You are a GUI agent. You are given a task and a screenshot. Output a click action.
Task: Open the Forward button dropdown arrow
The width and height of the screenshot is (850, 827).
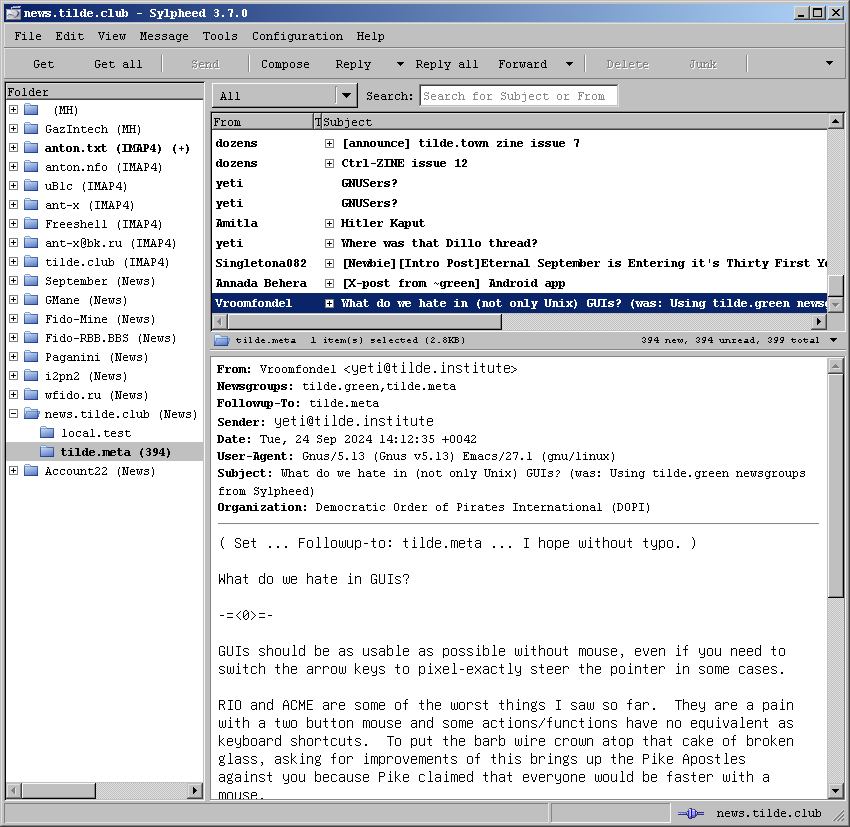pyautogui.click(x=569, y=64)
